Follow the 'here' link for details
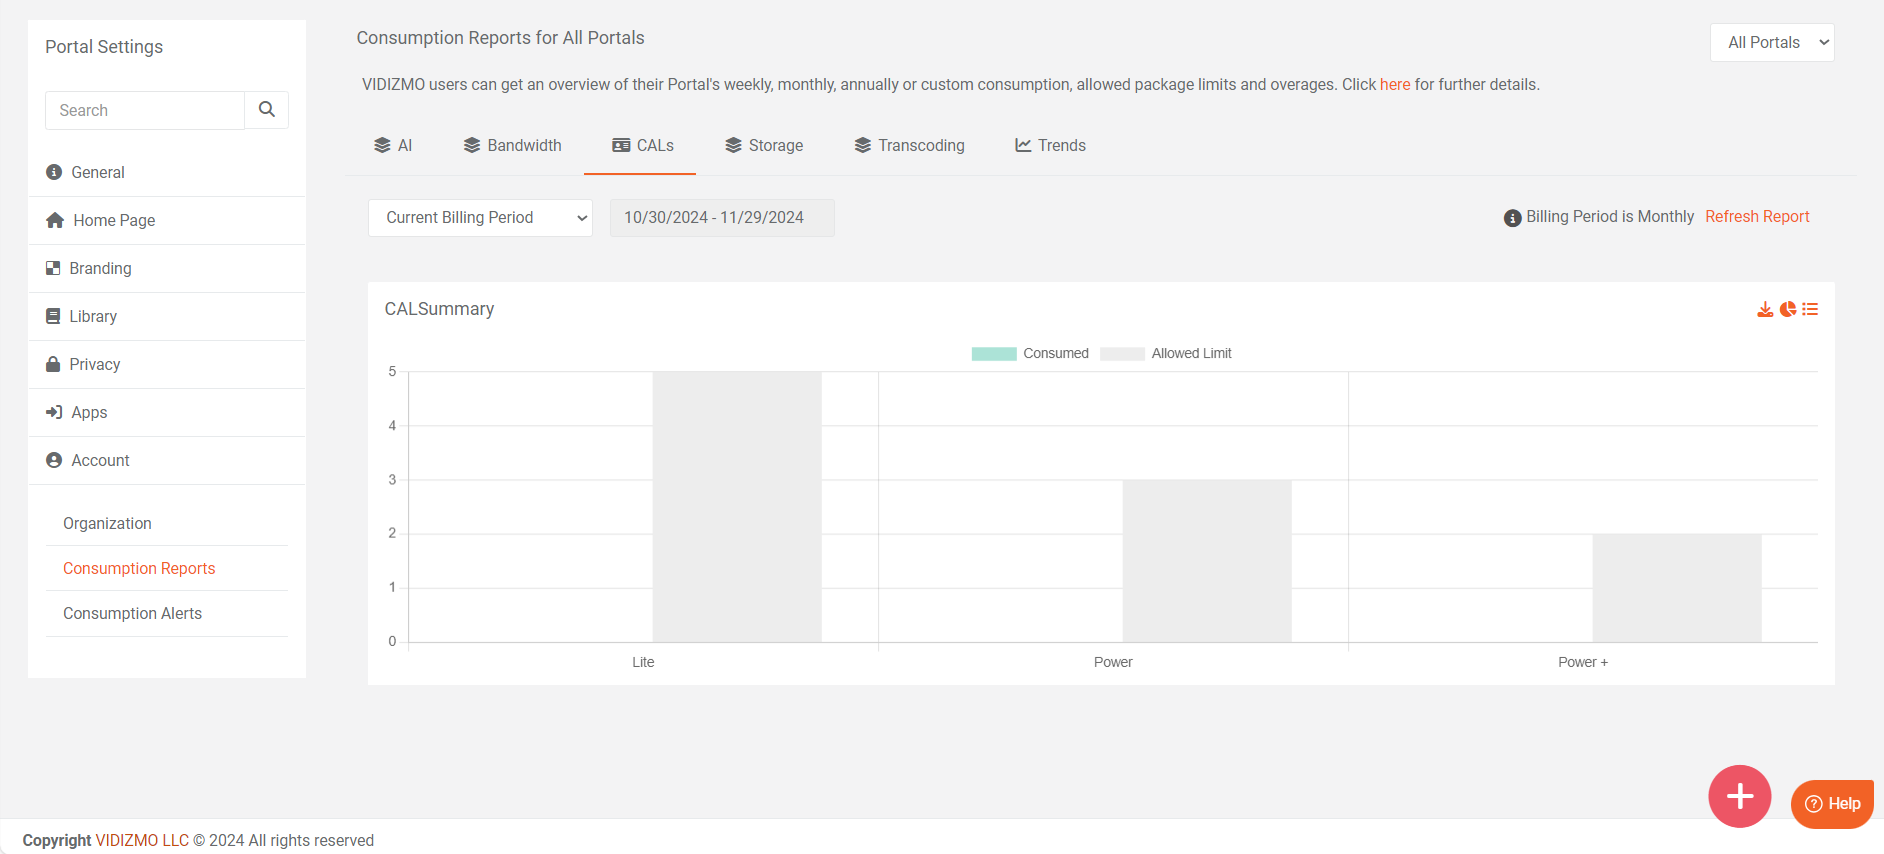 point(1395,85)
